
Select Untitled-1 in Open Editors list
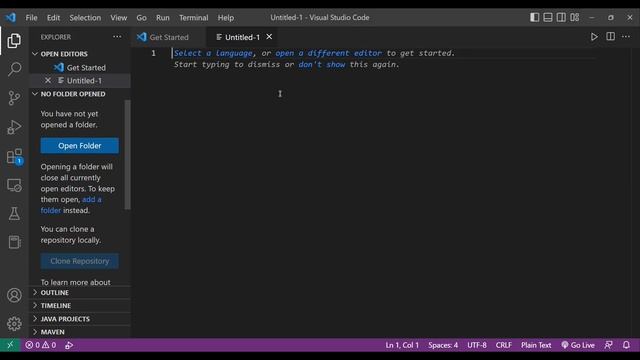coord(80,80)
